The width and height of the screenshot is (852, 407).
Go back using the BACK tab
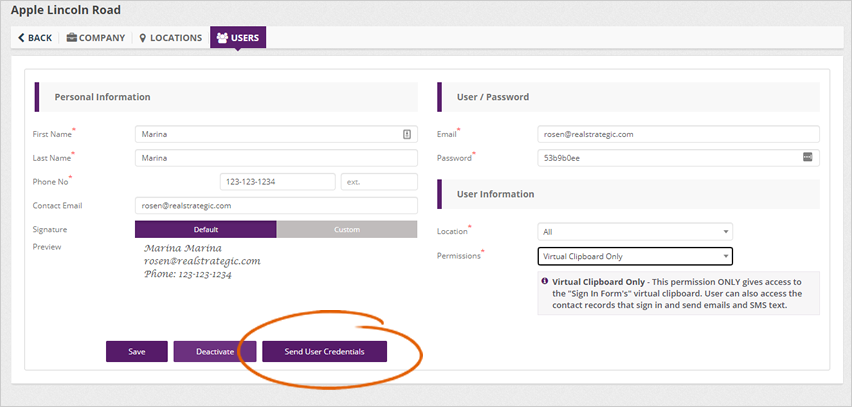[35, 38]
